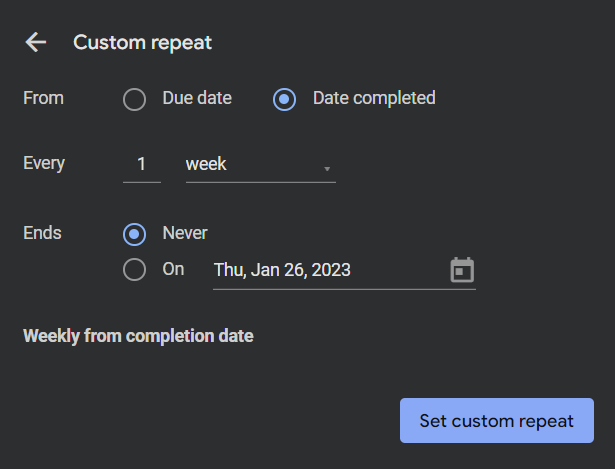Click the Never label text
The image size is (615, 469).
[x=185, y=233]
